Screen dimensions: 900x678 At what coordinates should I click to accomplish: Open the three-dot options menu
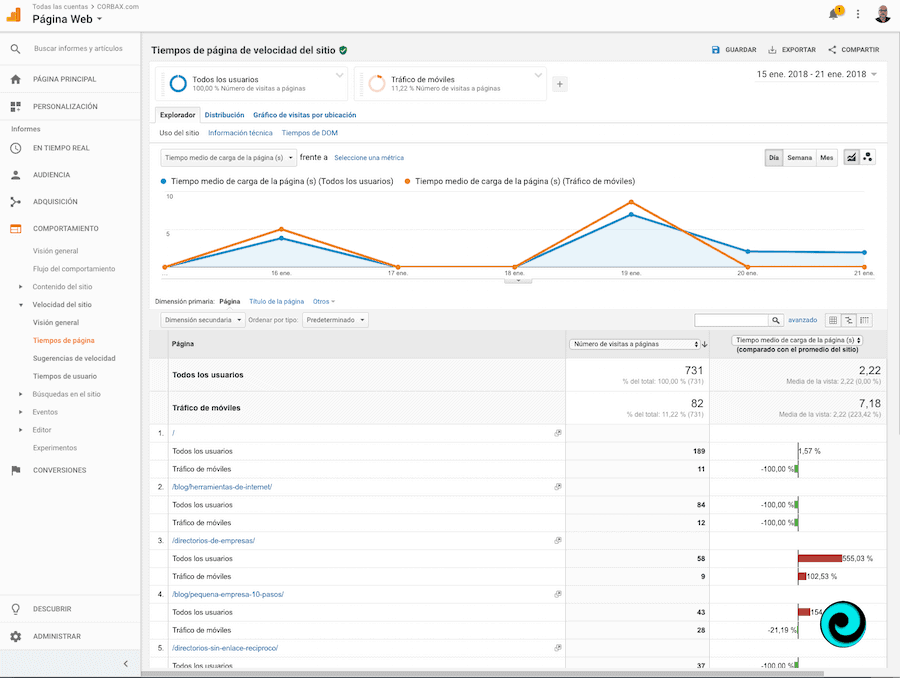pos(858,14)
